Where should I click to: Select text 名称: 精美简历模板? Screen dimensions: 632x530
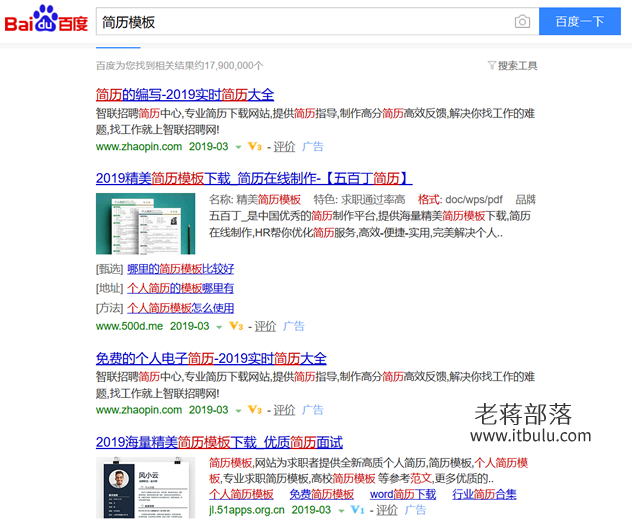[x=255, y=200]
